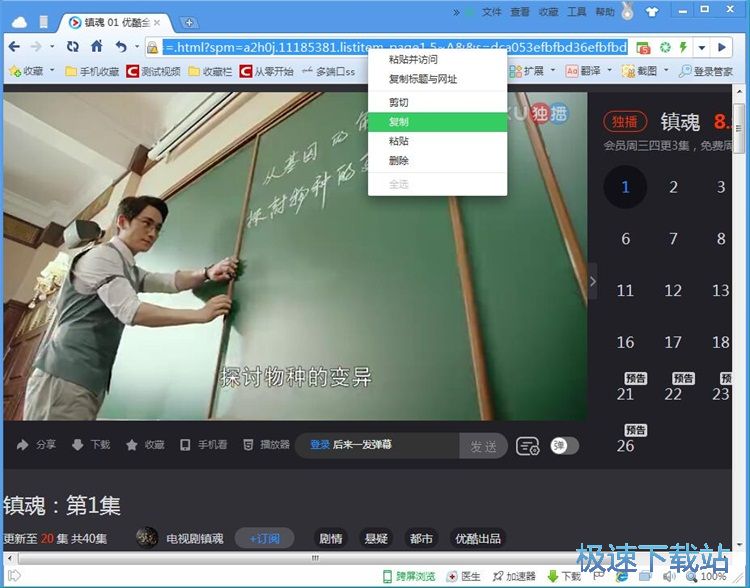Click the browser back arrow
750x588 pixels.
coord(14,46)
